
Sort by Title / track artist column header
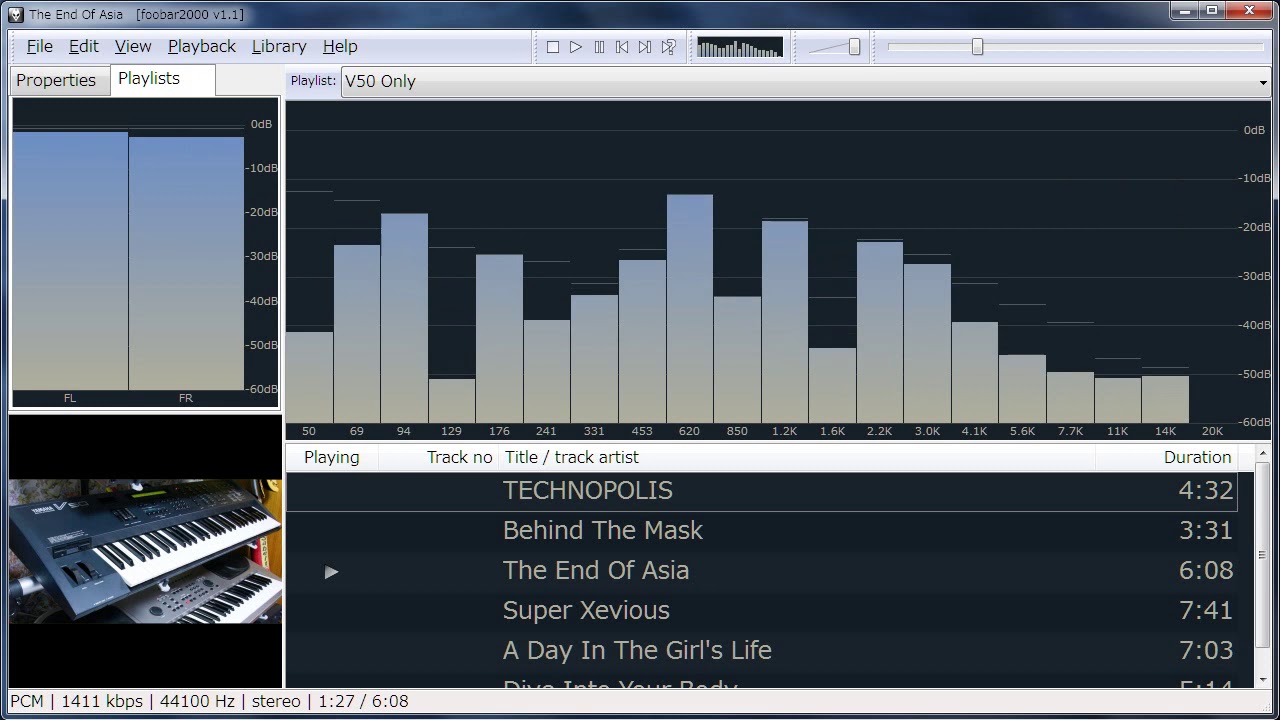click(797, 457)
